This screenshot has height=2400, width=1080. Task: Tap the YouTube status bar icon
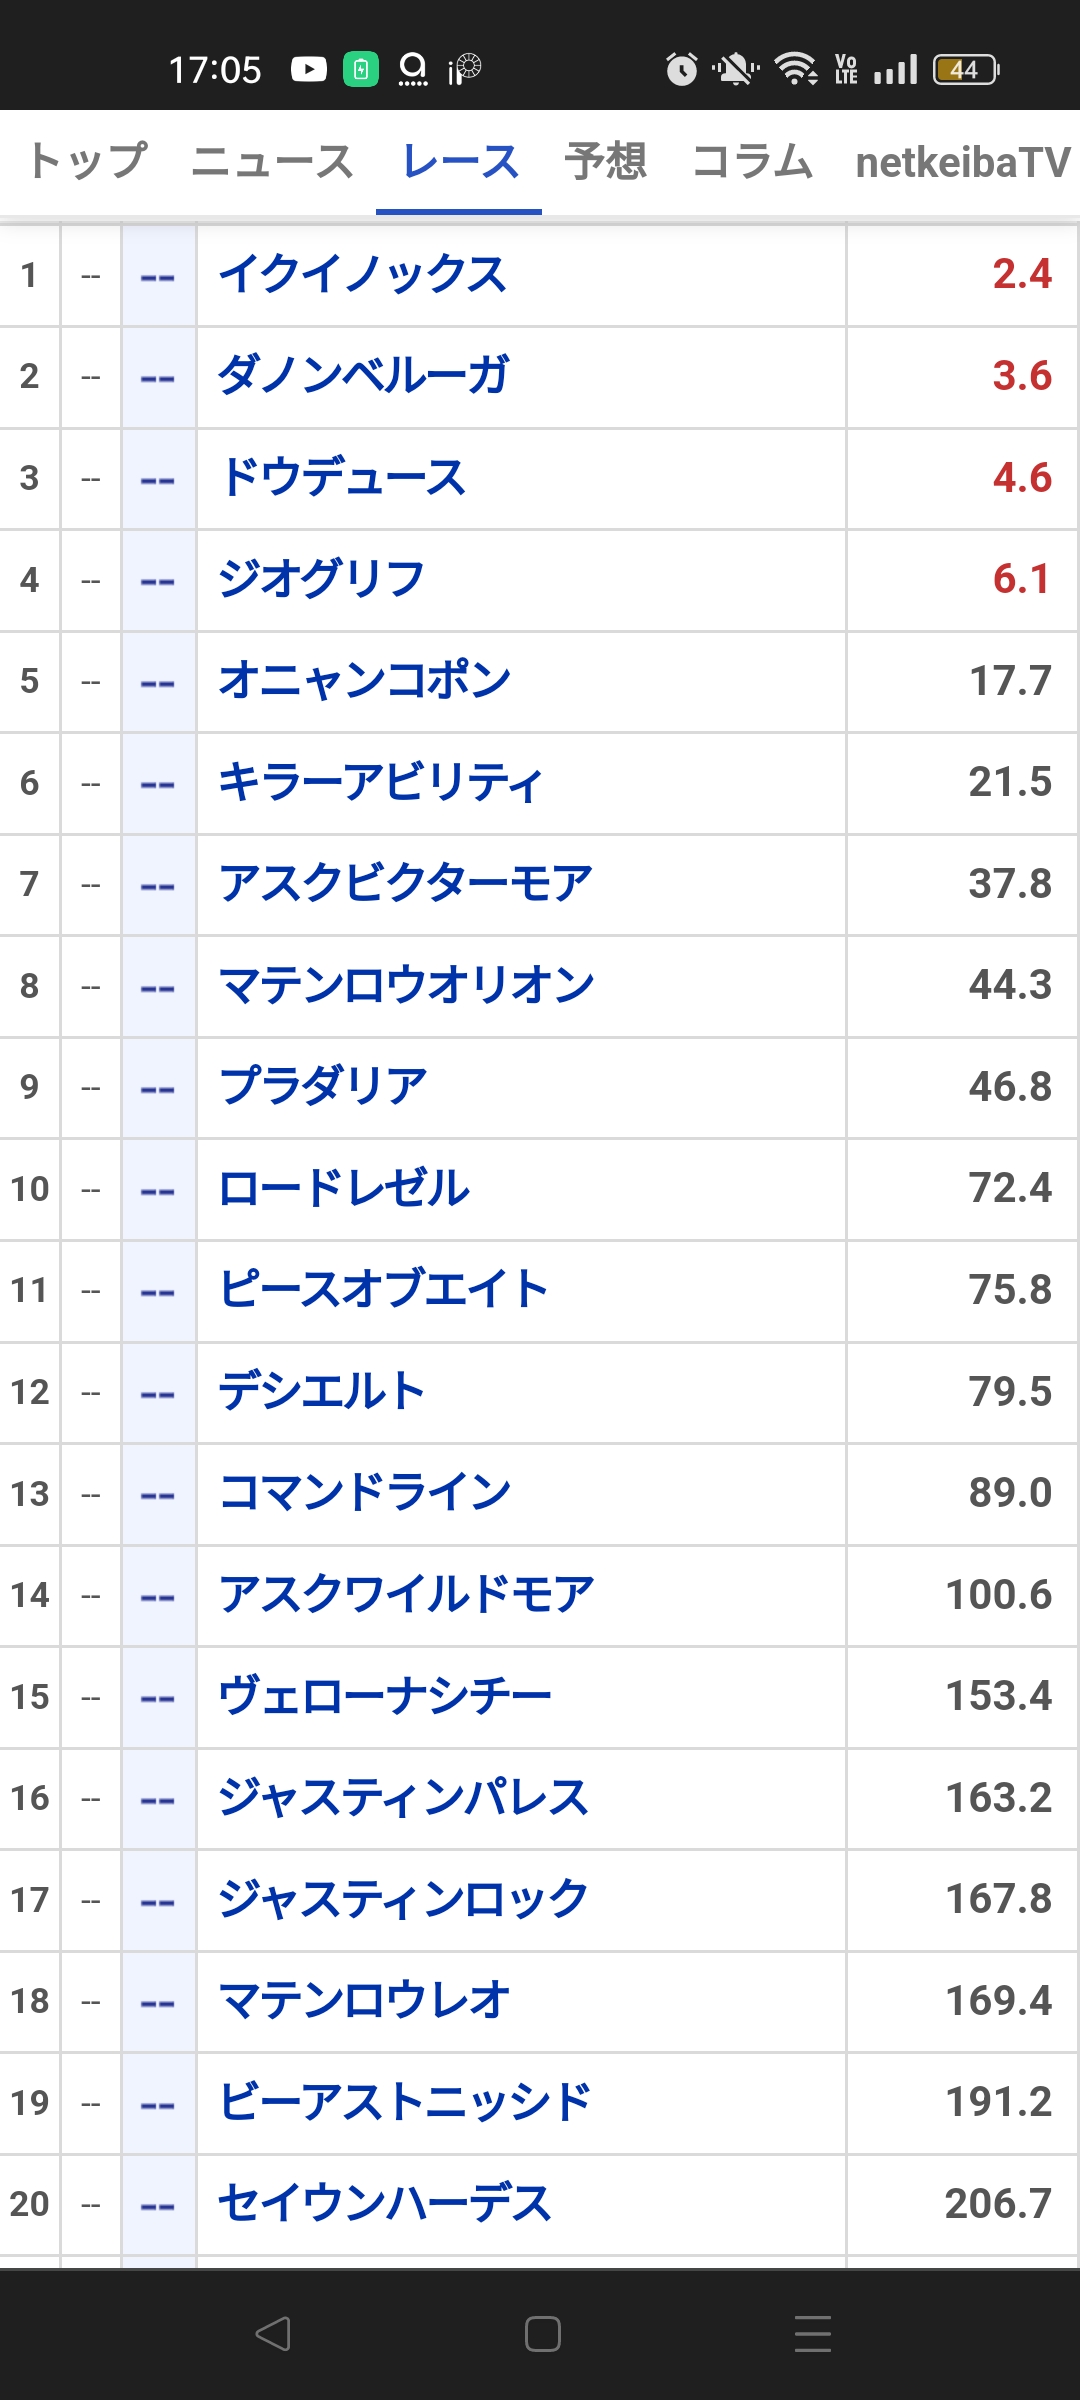click(x=309, y=69)
